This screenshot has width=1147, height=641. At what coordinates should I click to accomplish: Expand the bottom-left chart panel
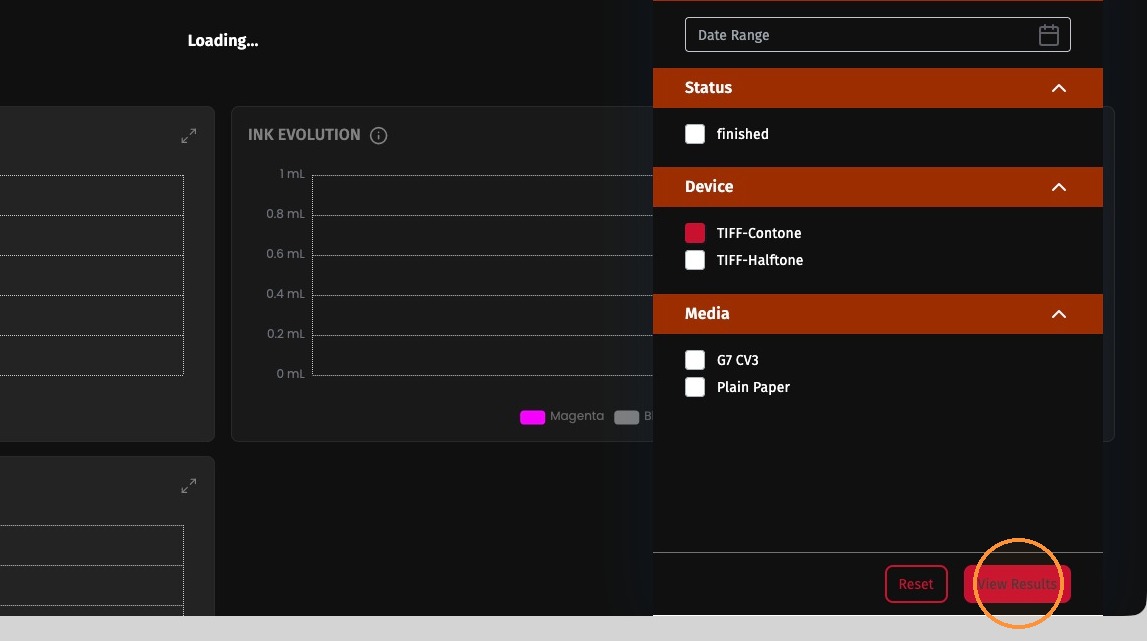[189, 486]
